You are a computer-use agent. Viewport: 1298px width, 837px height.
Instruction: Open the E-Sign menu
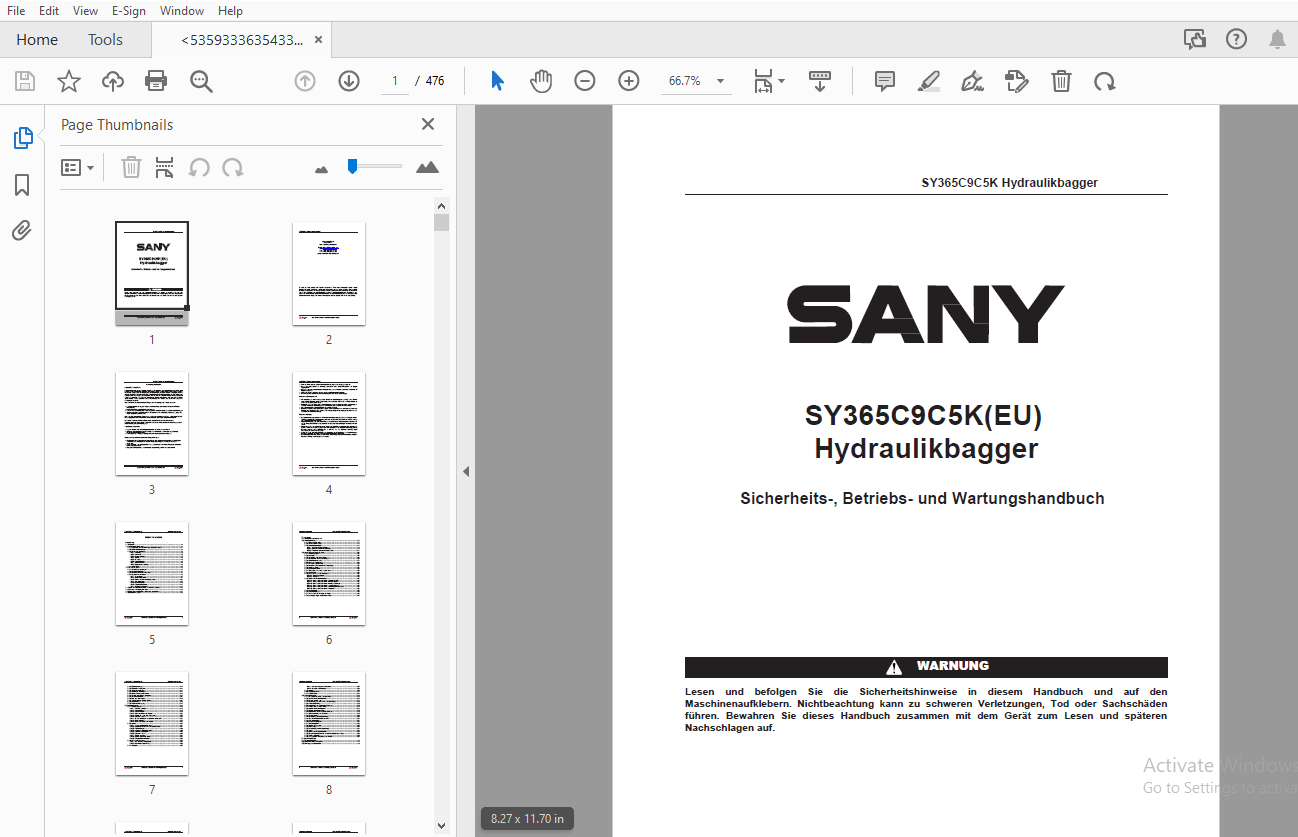pos(128,10)
